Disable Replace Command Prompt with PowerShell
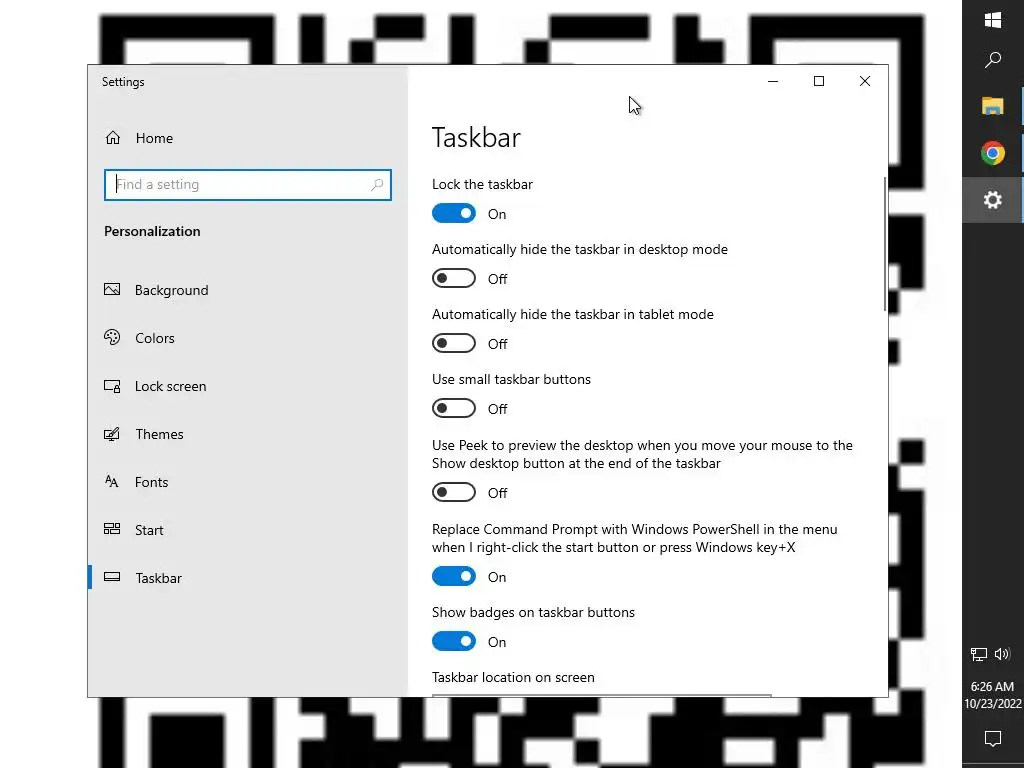The height and width of the screenshot is (768, 1024). point(454,577)
